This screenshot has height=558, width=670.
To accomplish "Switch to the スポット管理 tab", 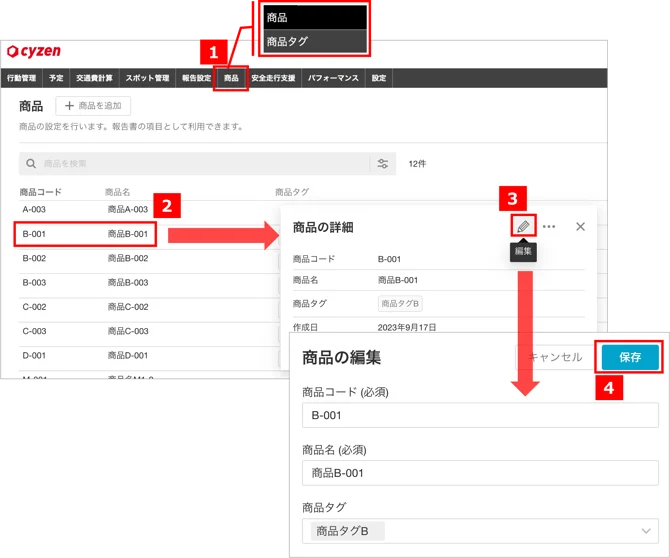I will [147, 78].
